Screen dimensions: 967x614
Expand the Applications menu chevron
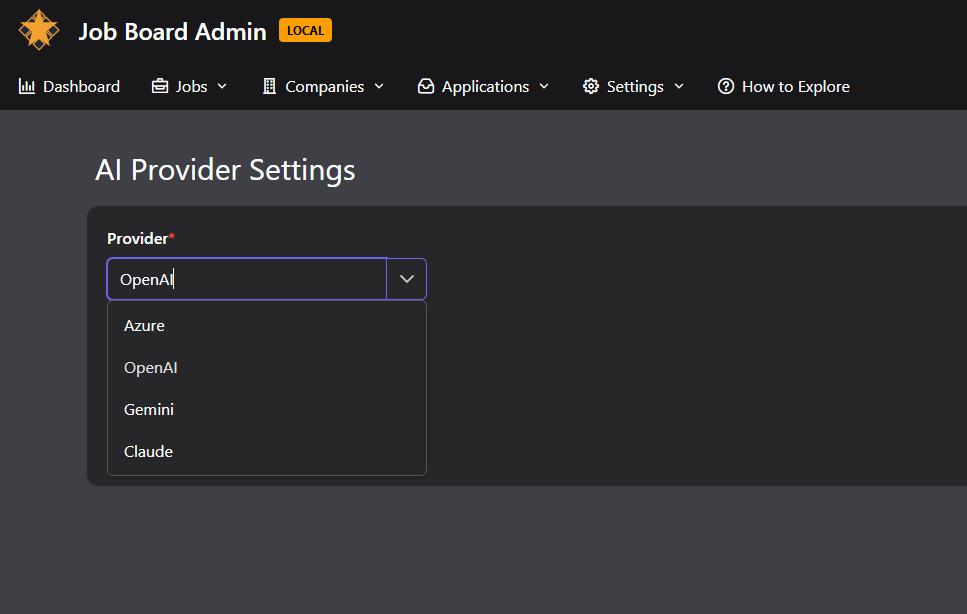click(544, 87)
